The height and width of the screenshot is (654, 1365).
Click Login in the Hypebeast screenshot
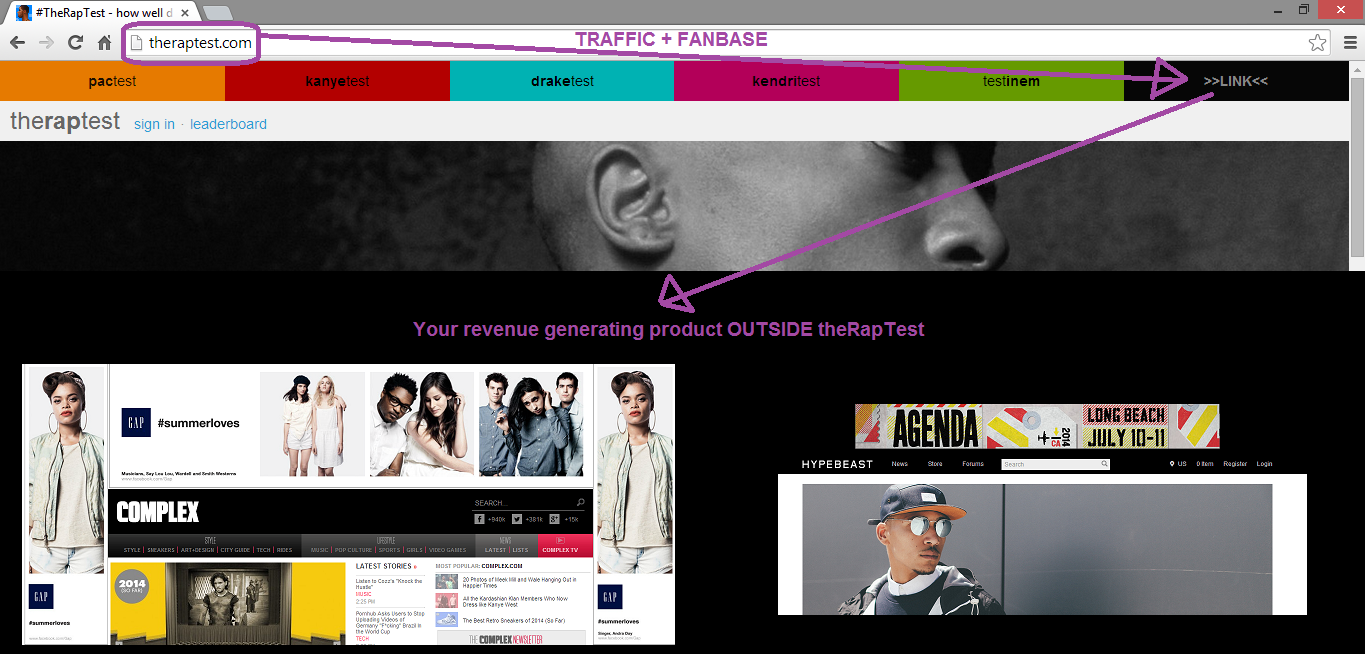click(x=1265, y=464)
